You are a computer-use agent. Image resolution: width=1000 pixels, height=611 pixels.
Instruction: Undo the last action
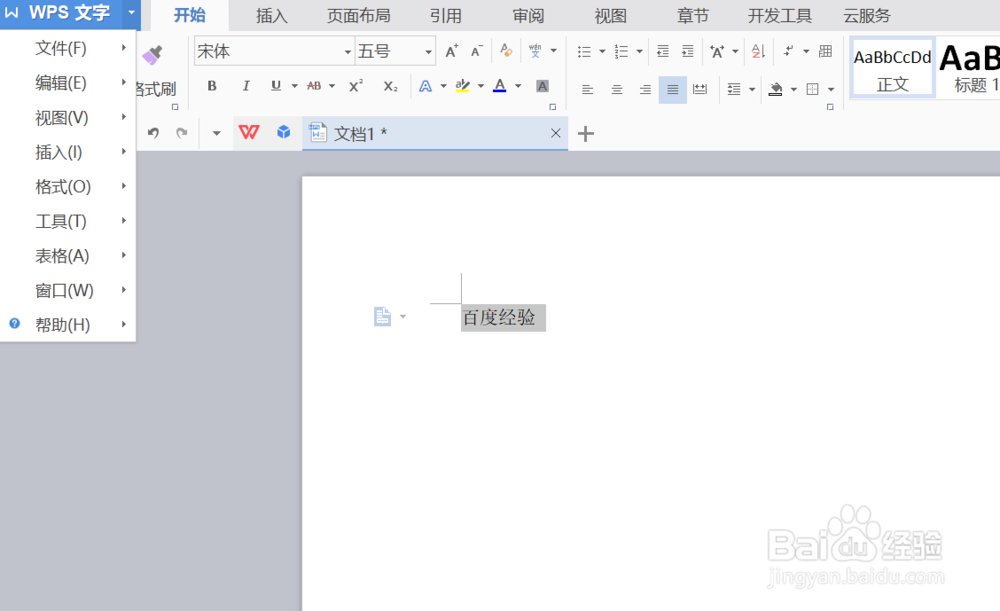pyautogui.click(x=153, y=133)
